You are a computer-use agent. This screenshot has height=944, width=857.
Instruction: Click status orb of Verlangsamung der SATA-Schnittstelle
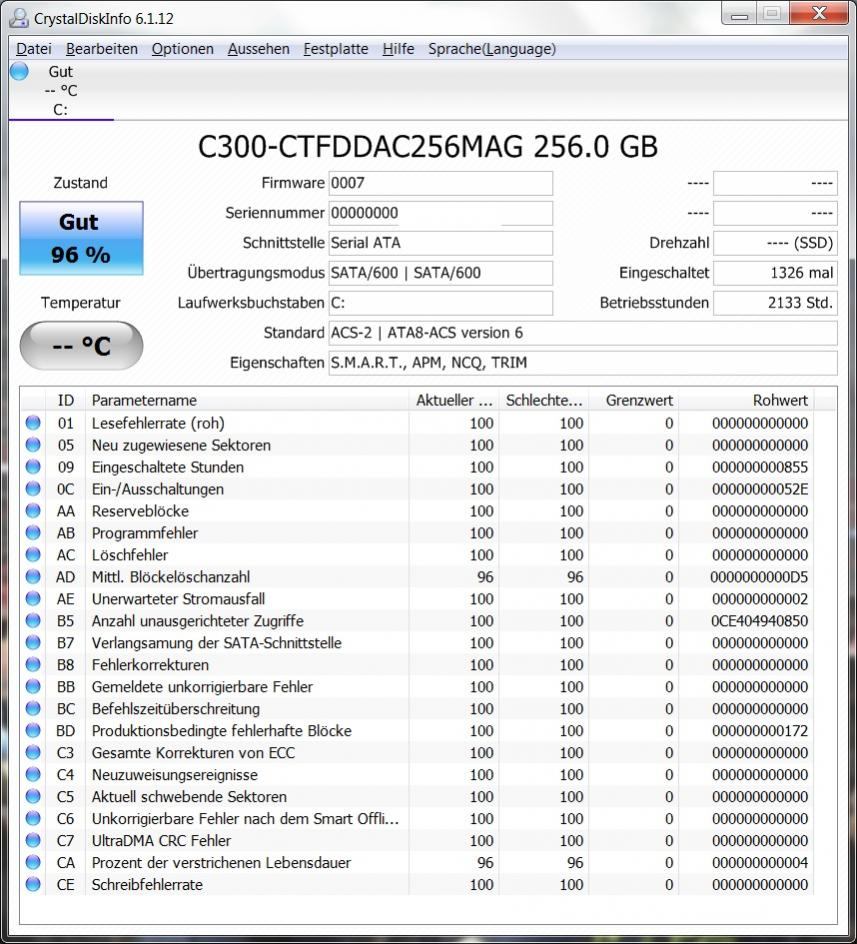[x=33, y=642]
